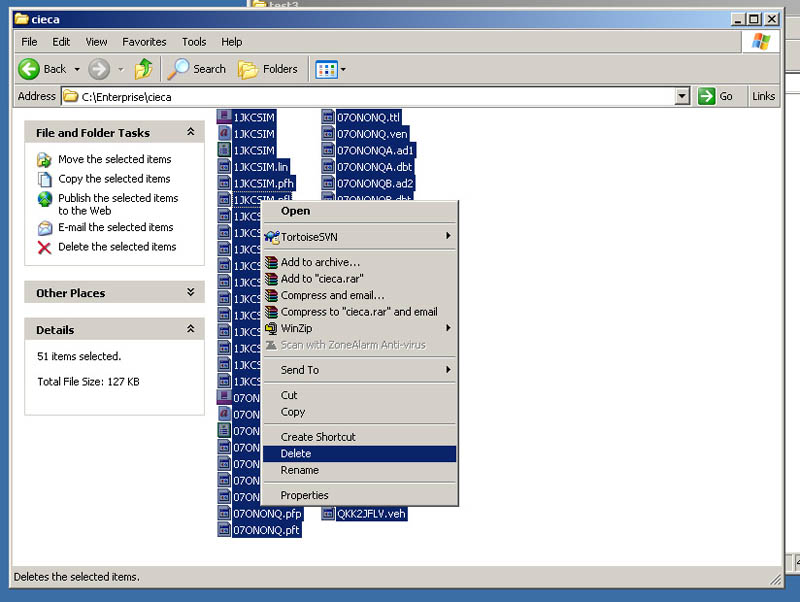The width and height of the screenshot is (800, 602).
Task: Click the red X Delete the selected items icon
Action: point(44,247)
